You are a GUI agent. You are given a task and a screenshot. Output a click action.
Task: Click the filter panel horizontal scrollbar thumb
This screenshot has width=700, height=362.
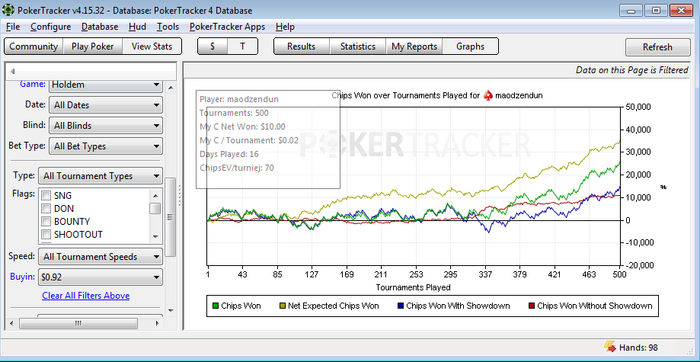click(79, 323)
